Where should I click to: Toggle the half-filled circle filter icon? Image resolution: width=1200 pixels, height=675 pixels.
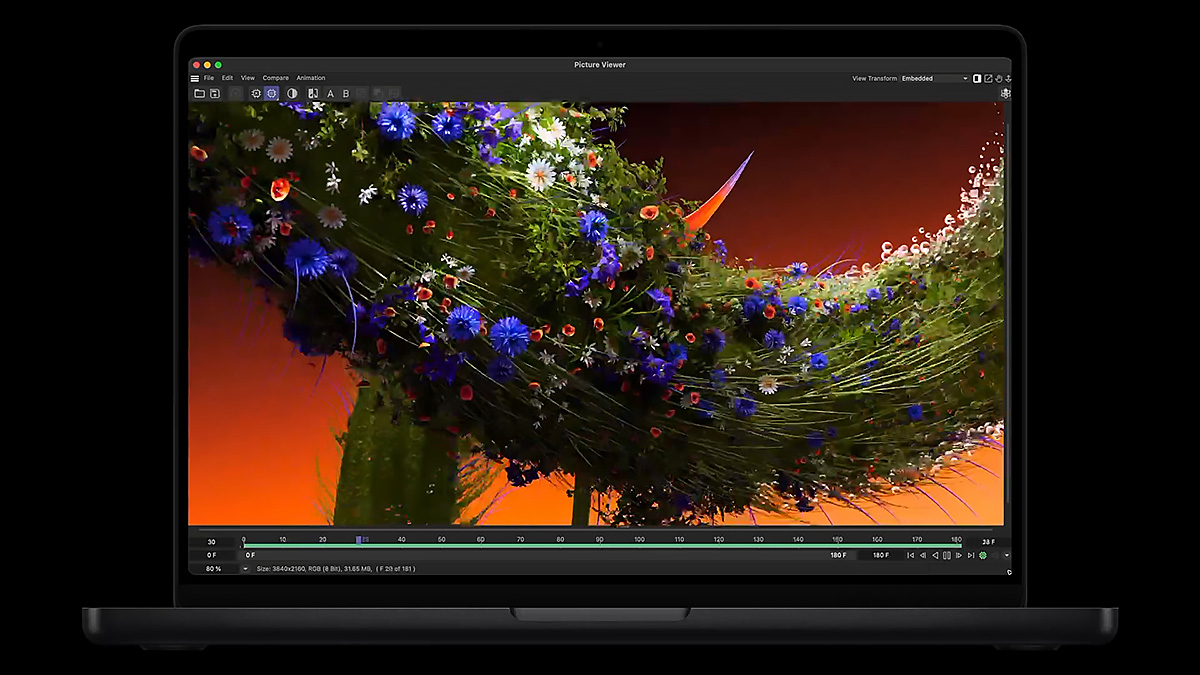click(x=292, y=93)
